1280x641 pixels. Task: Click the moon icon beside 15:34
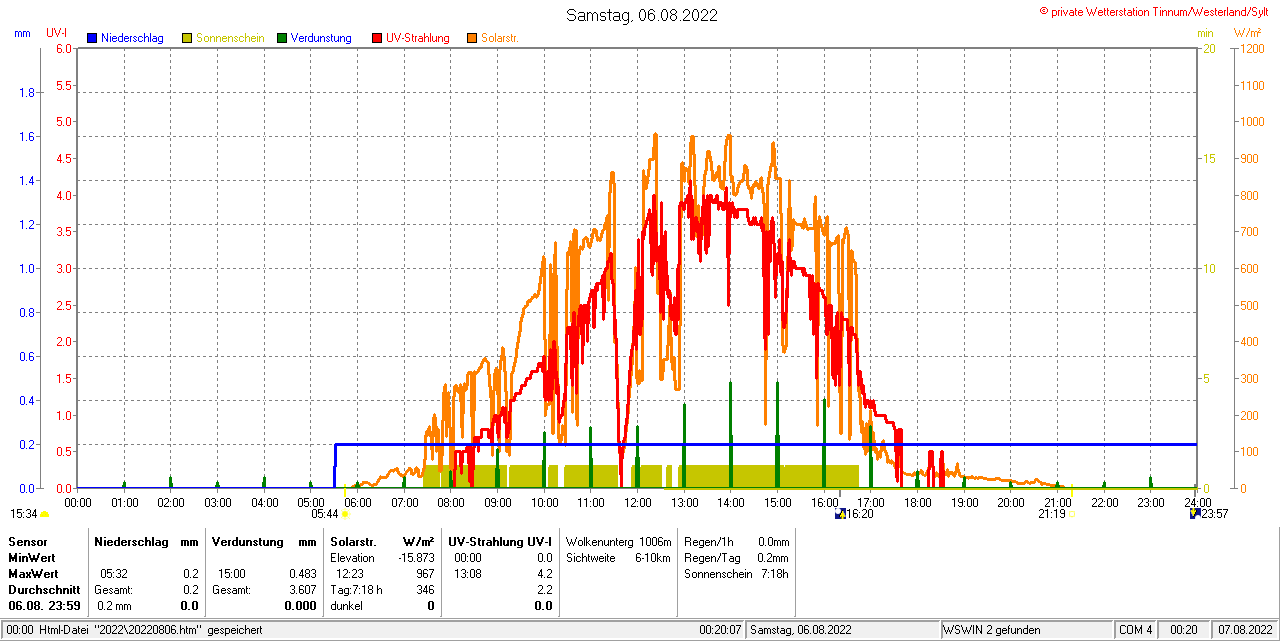pos(45,514)
